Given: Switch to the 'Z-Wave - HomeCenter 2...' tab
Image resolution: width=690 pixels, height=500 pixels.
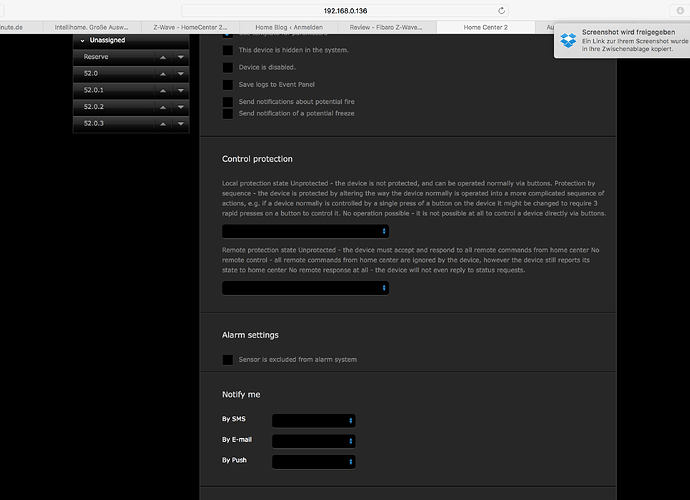Looking at the screenshot, I should click(190, 27).
